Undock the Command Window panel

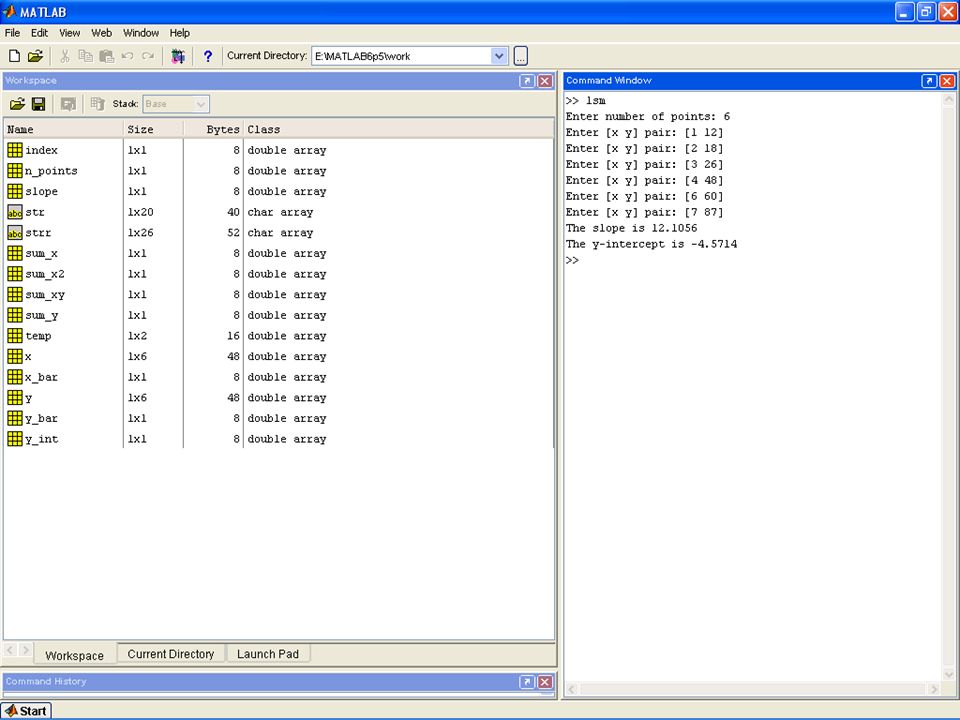click(x=929, y=81)
